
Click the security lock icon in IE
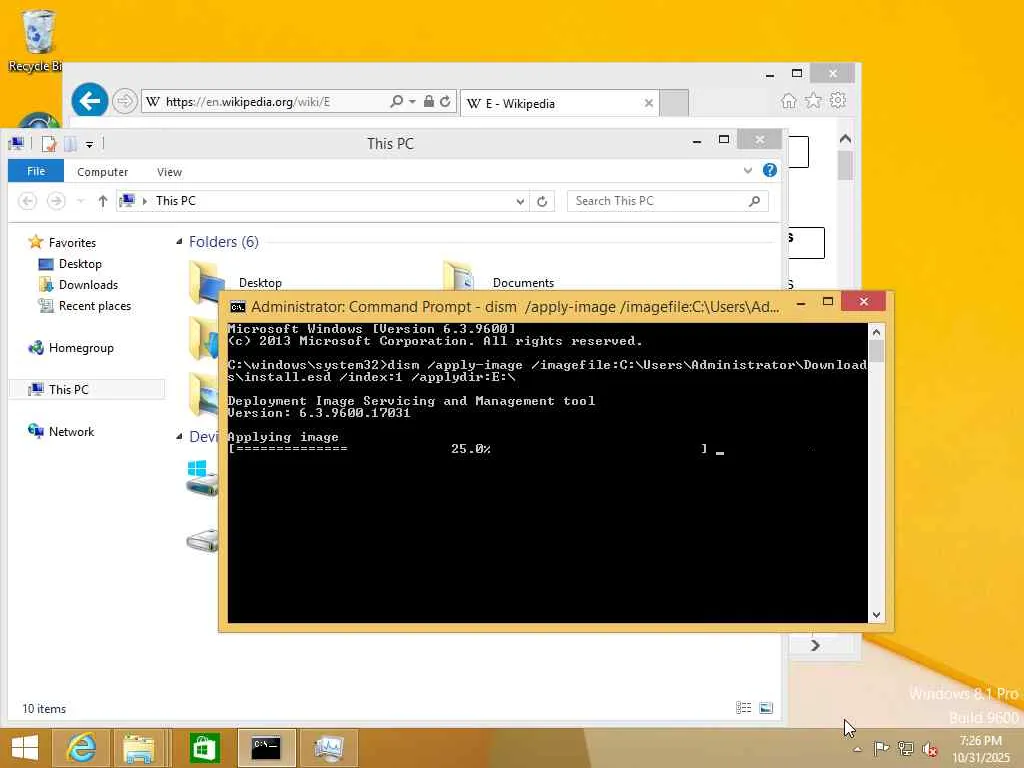pyautogui.click(x=428, y=101)
